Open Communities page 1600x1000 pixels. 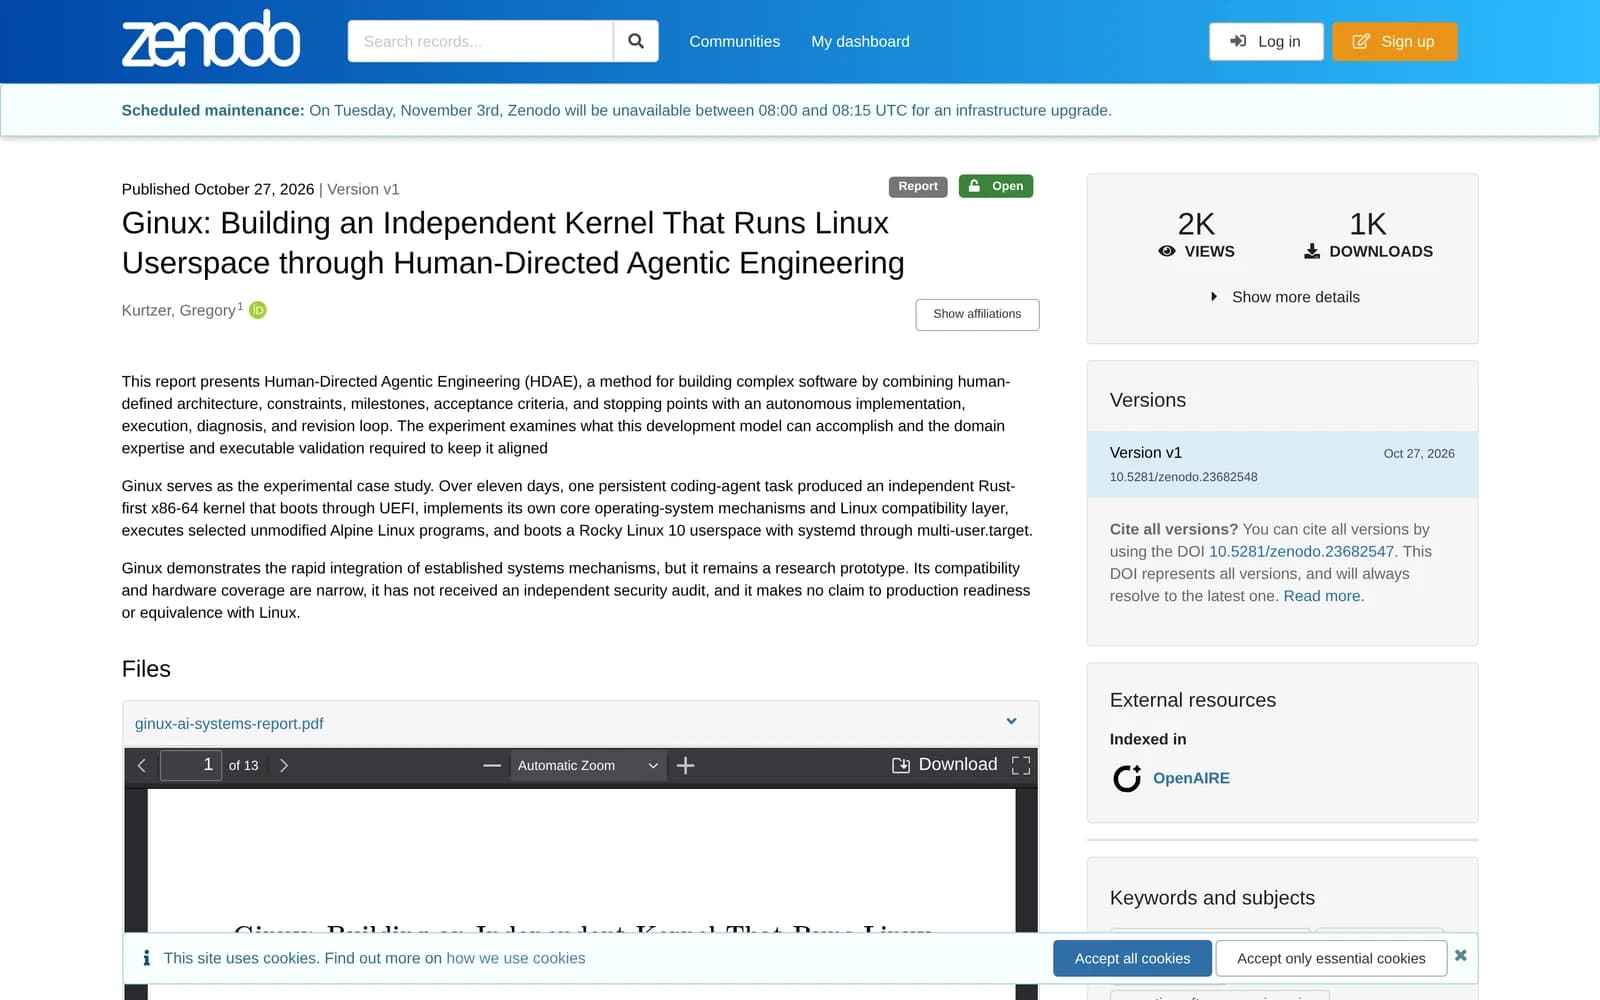(x=734, y=41)
